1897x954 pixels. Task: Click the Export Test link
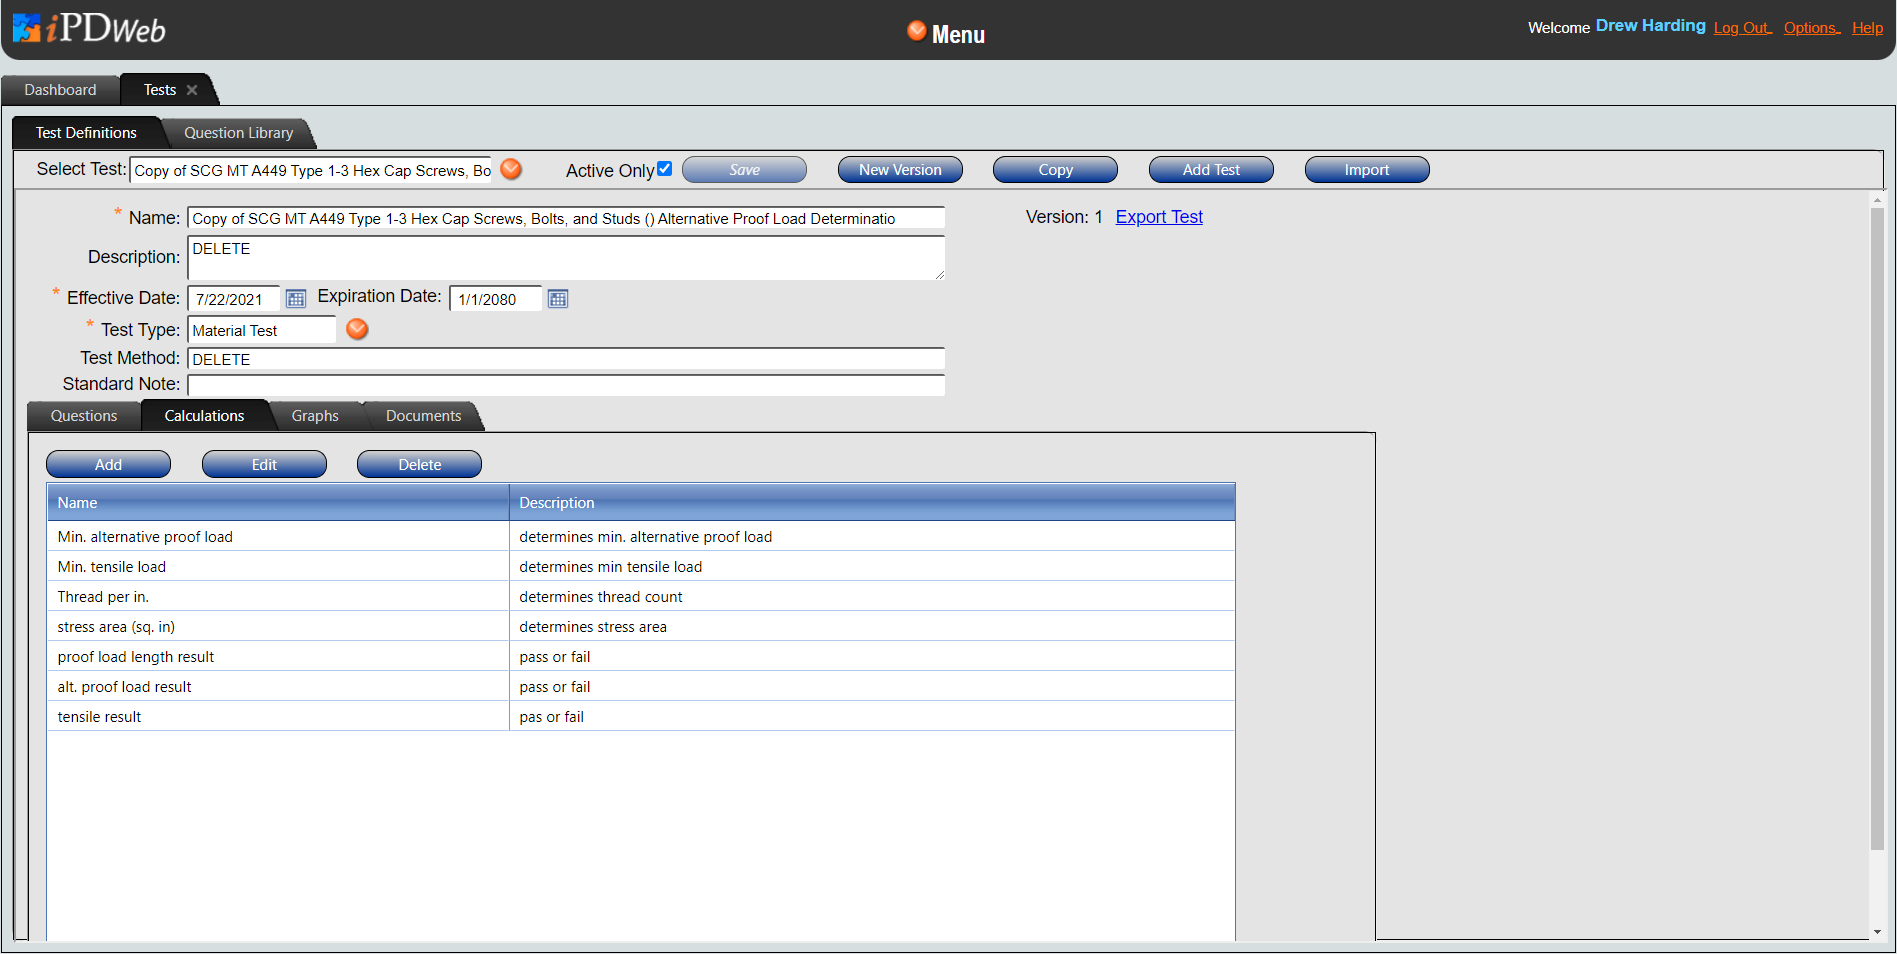(1159, 217)
